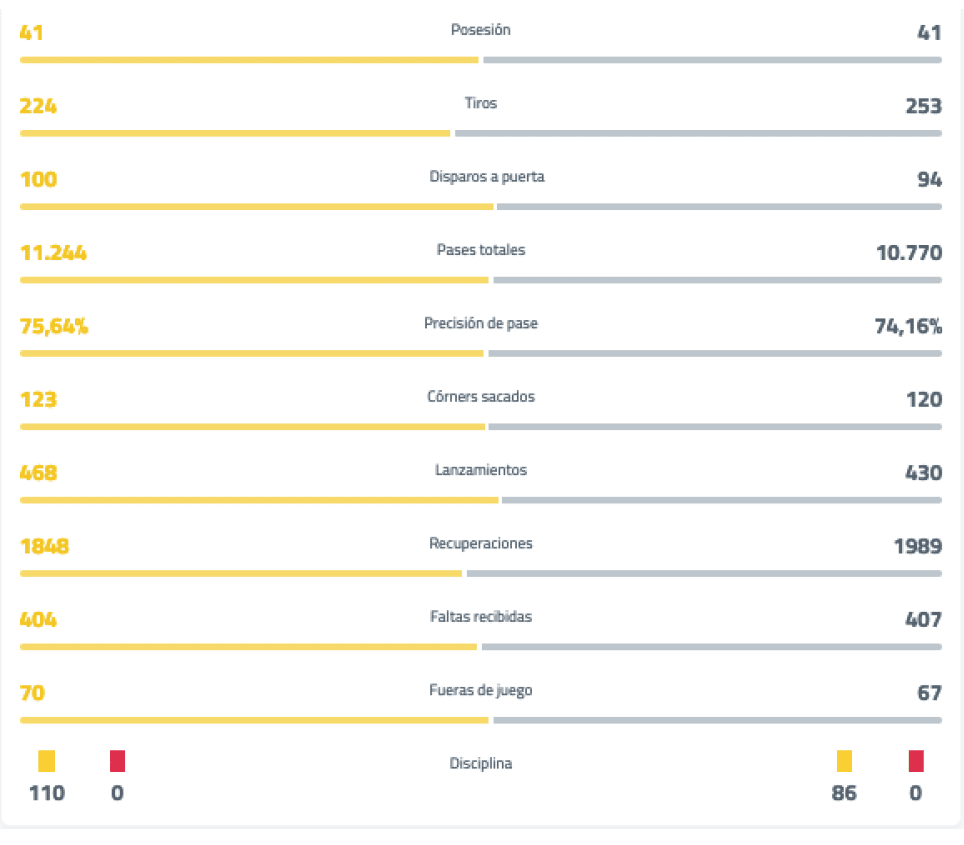Screen dimensions: 964x845
Task: Click the 11.244 passes total value
Action: point(53,253)
